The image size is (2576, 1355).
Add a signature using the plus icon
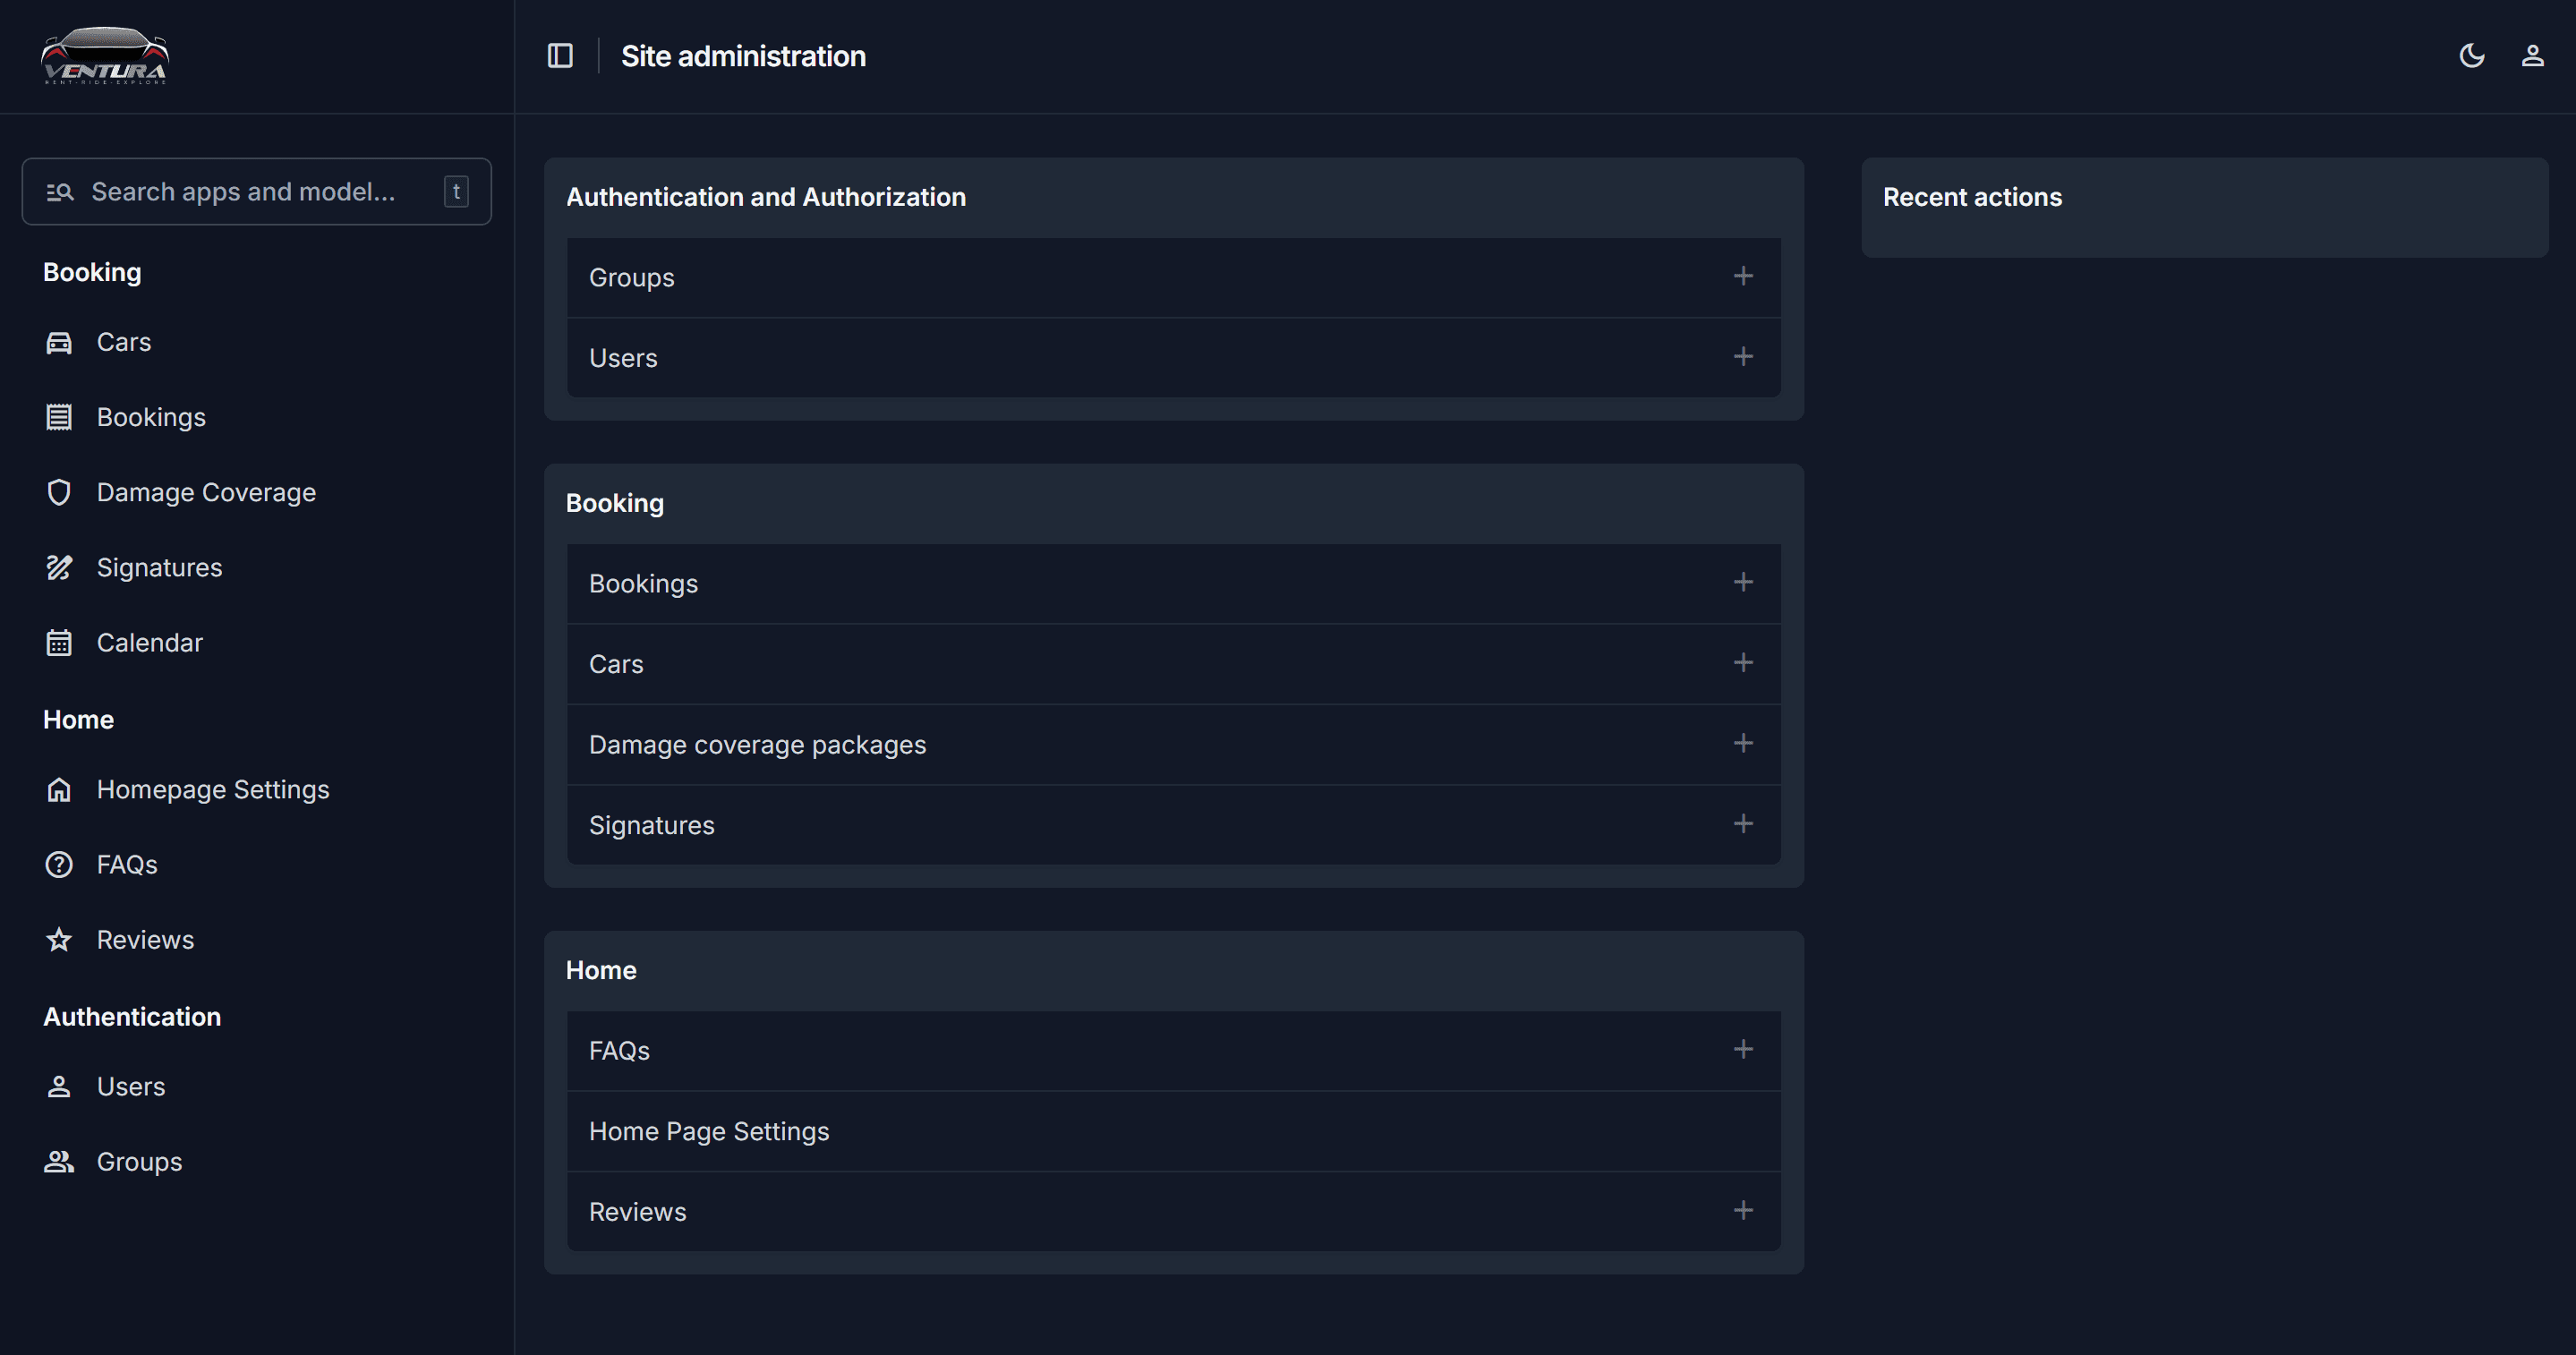point(1743,824)
